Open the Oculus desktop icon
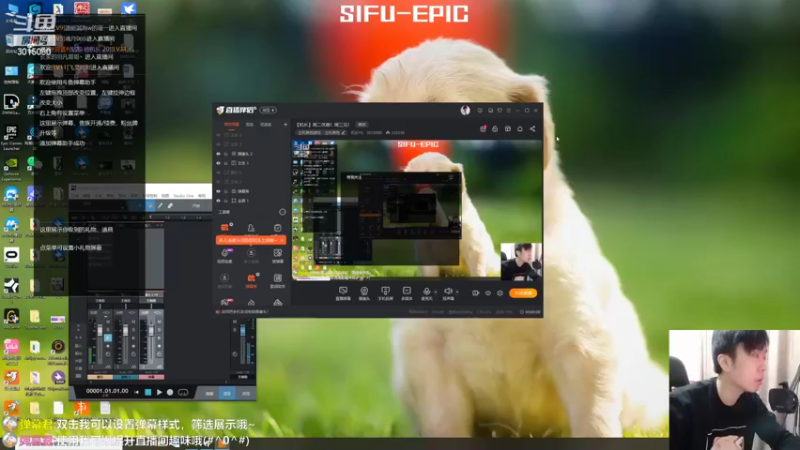 pyautogui.click(x=11, y=257)
